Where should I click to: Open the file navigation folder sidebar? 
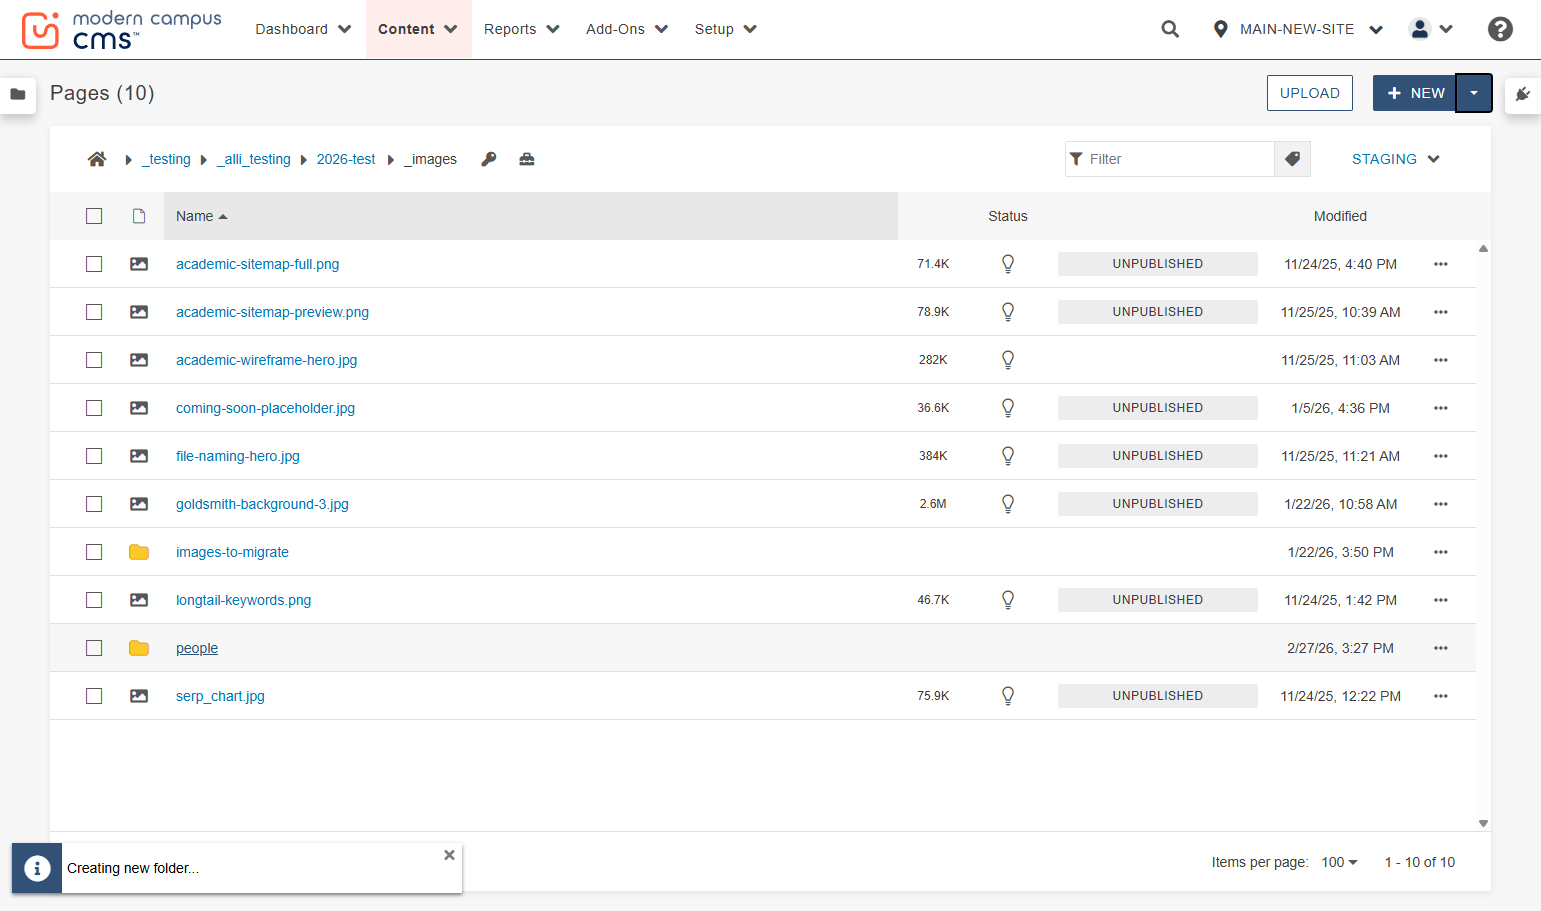point(18,94)
